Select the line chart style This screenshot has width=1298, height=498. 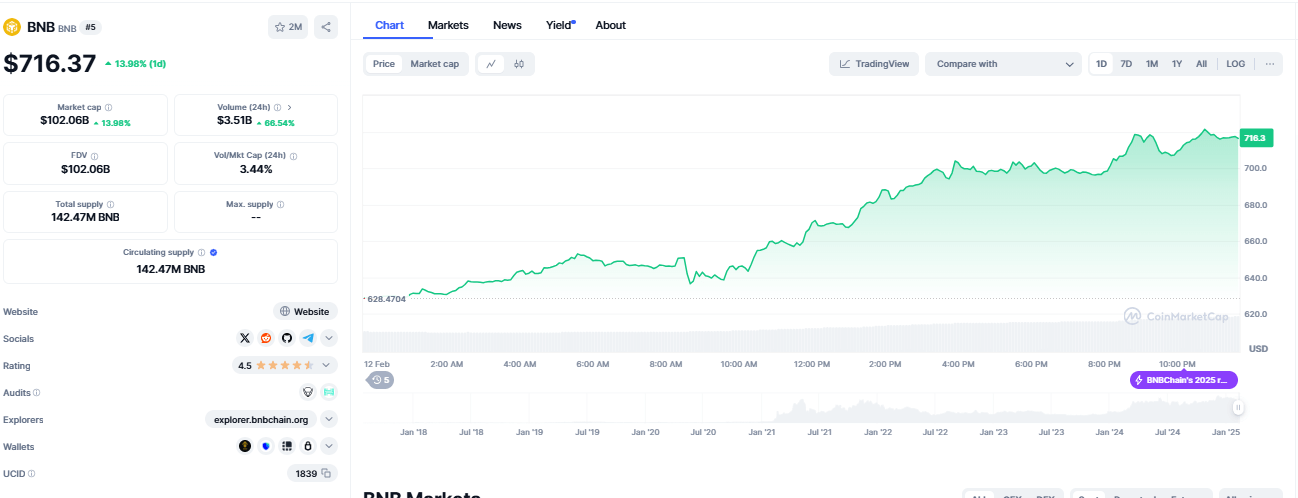tap(491, 64)
